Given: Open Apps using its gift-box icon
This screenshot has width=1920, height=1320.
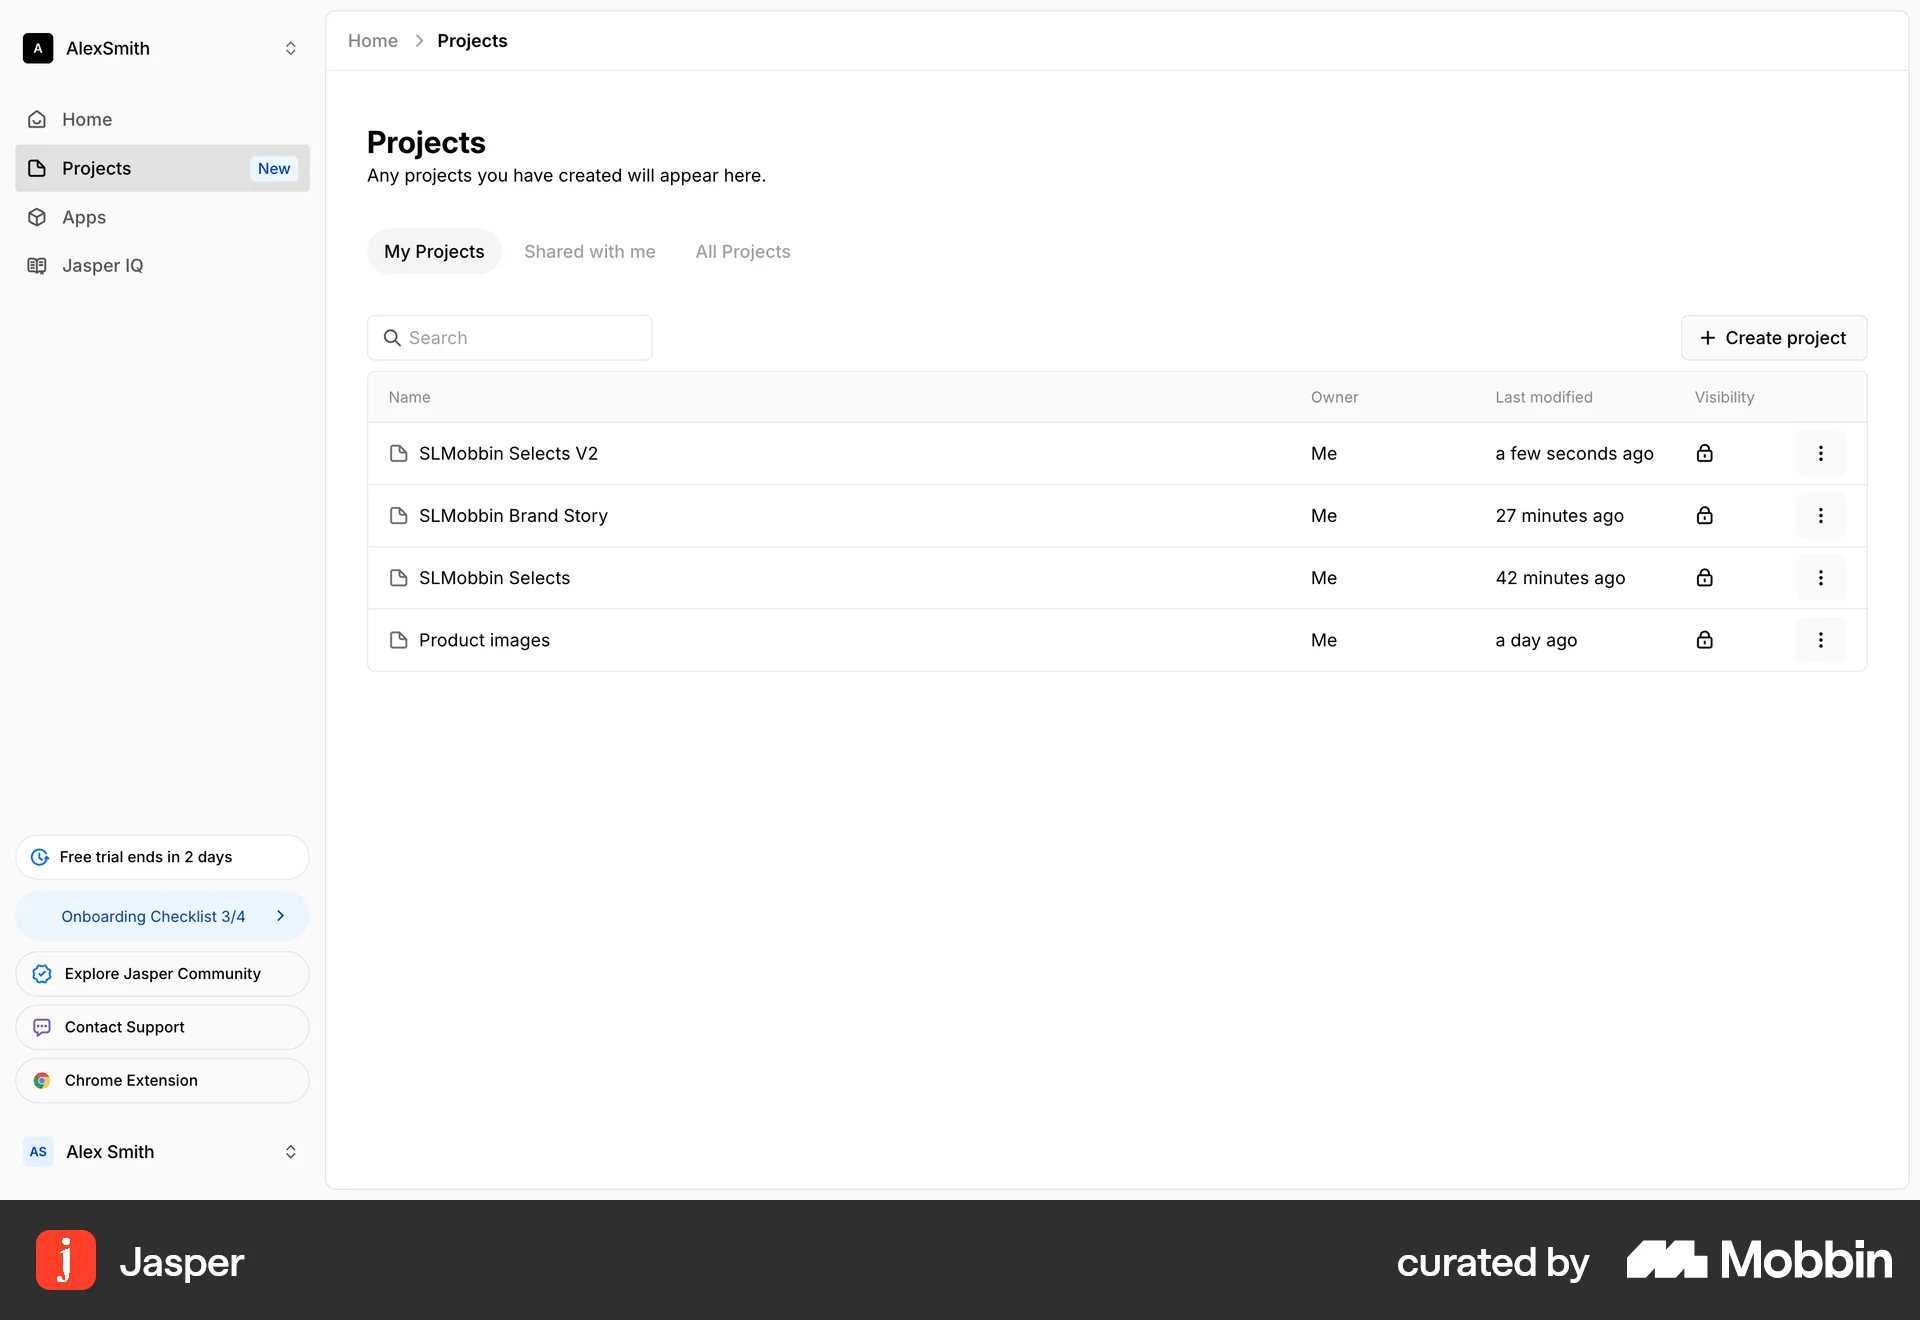Looking at the screenshot, I should tap(37, 217).
